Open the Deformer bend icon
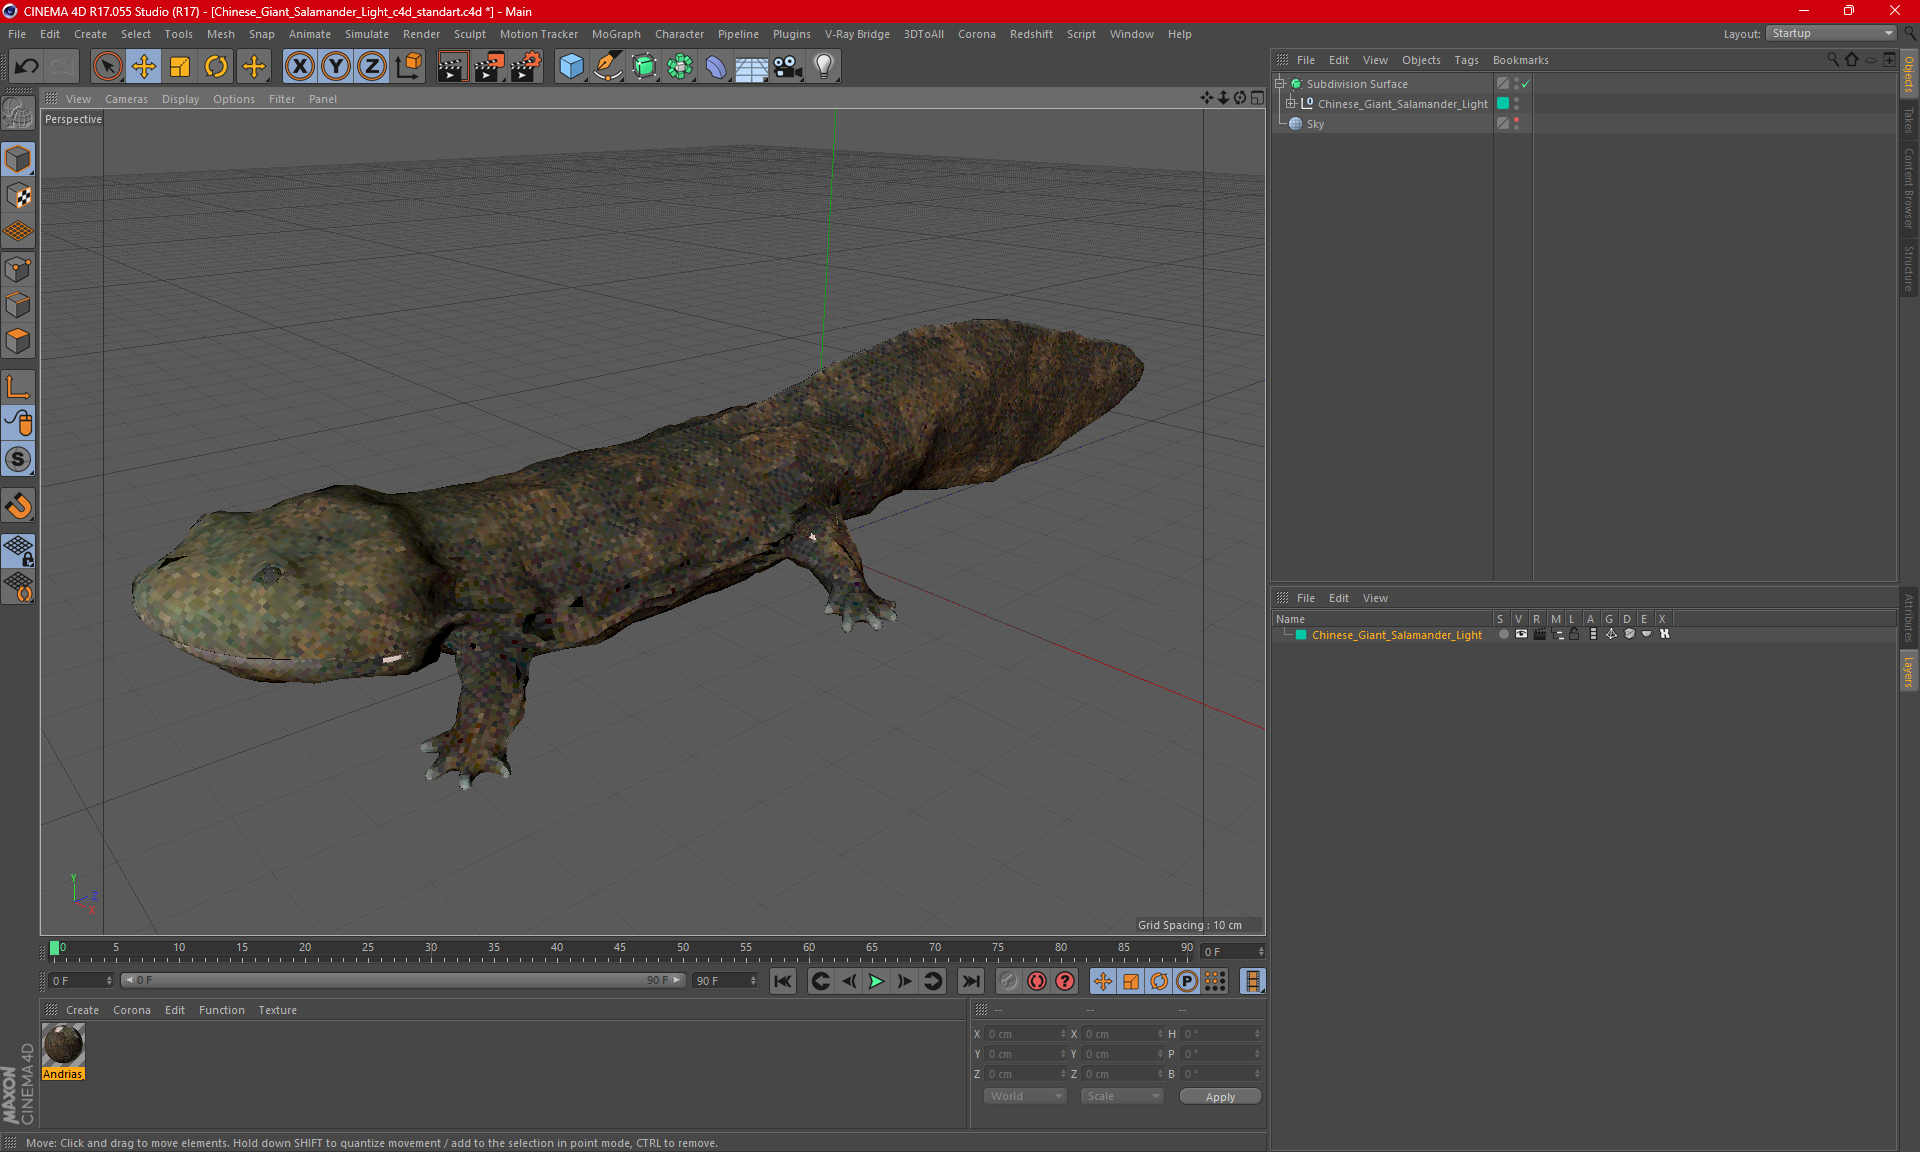 click(716, 67)
